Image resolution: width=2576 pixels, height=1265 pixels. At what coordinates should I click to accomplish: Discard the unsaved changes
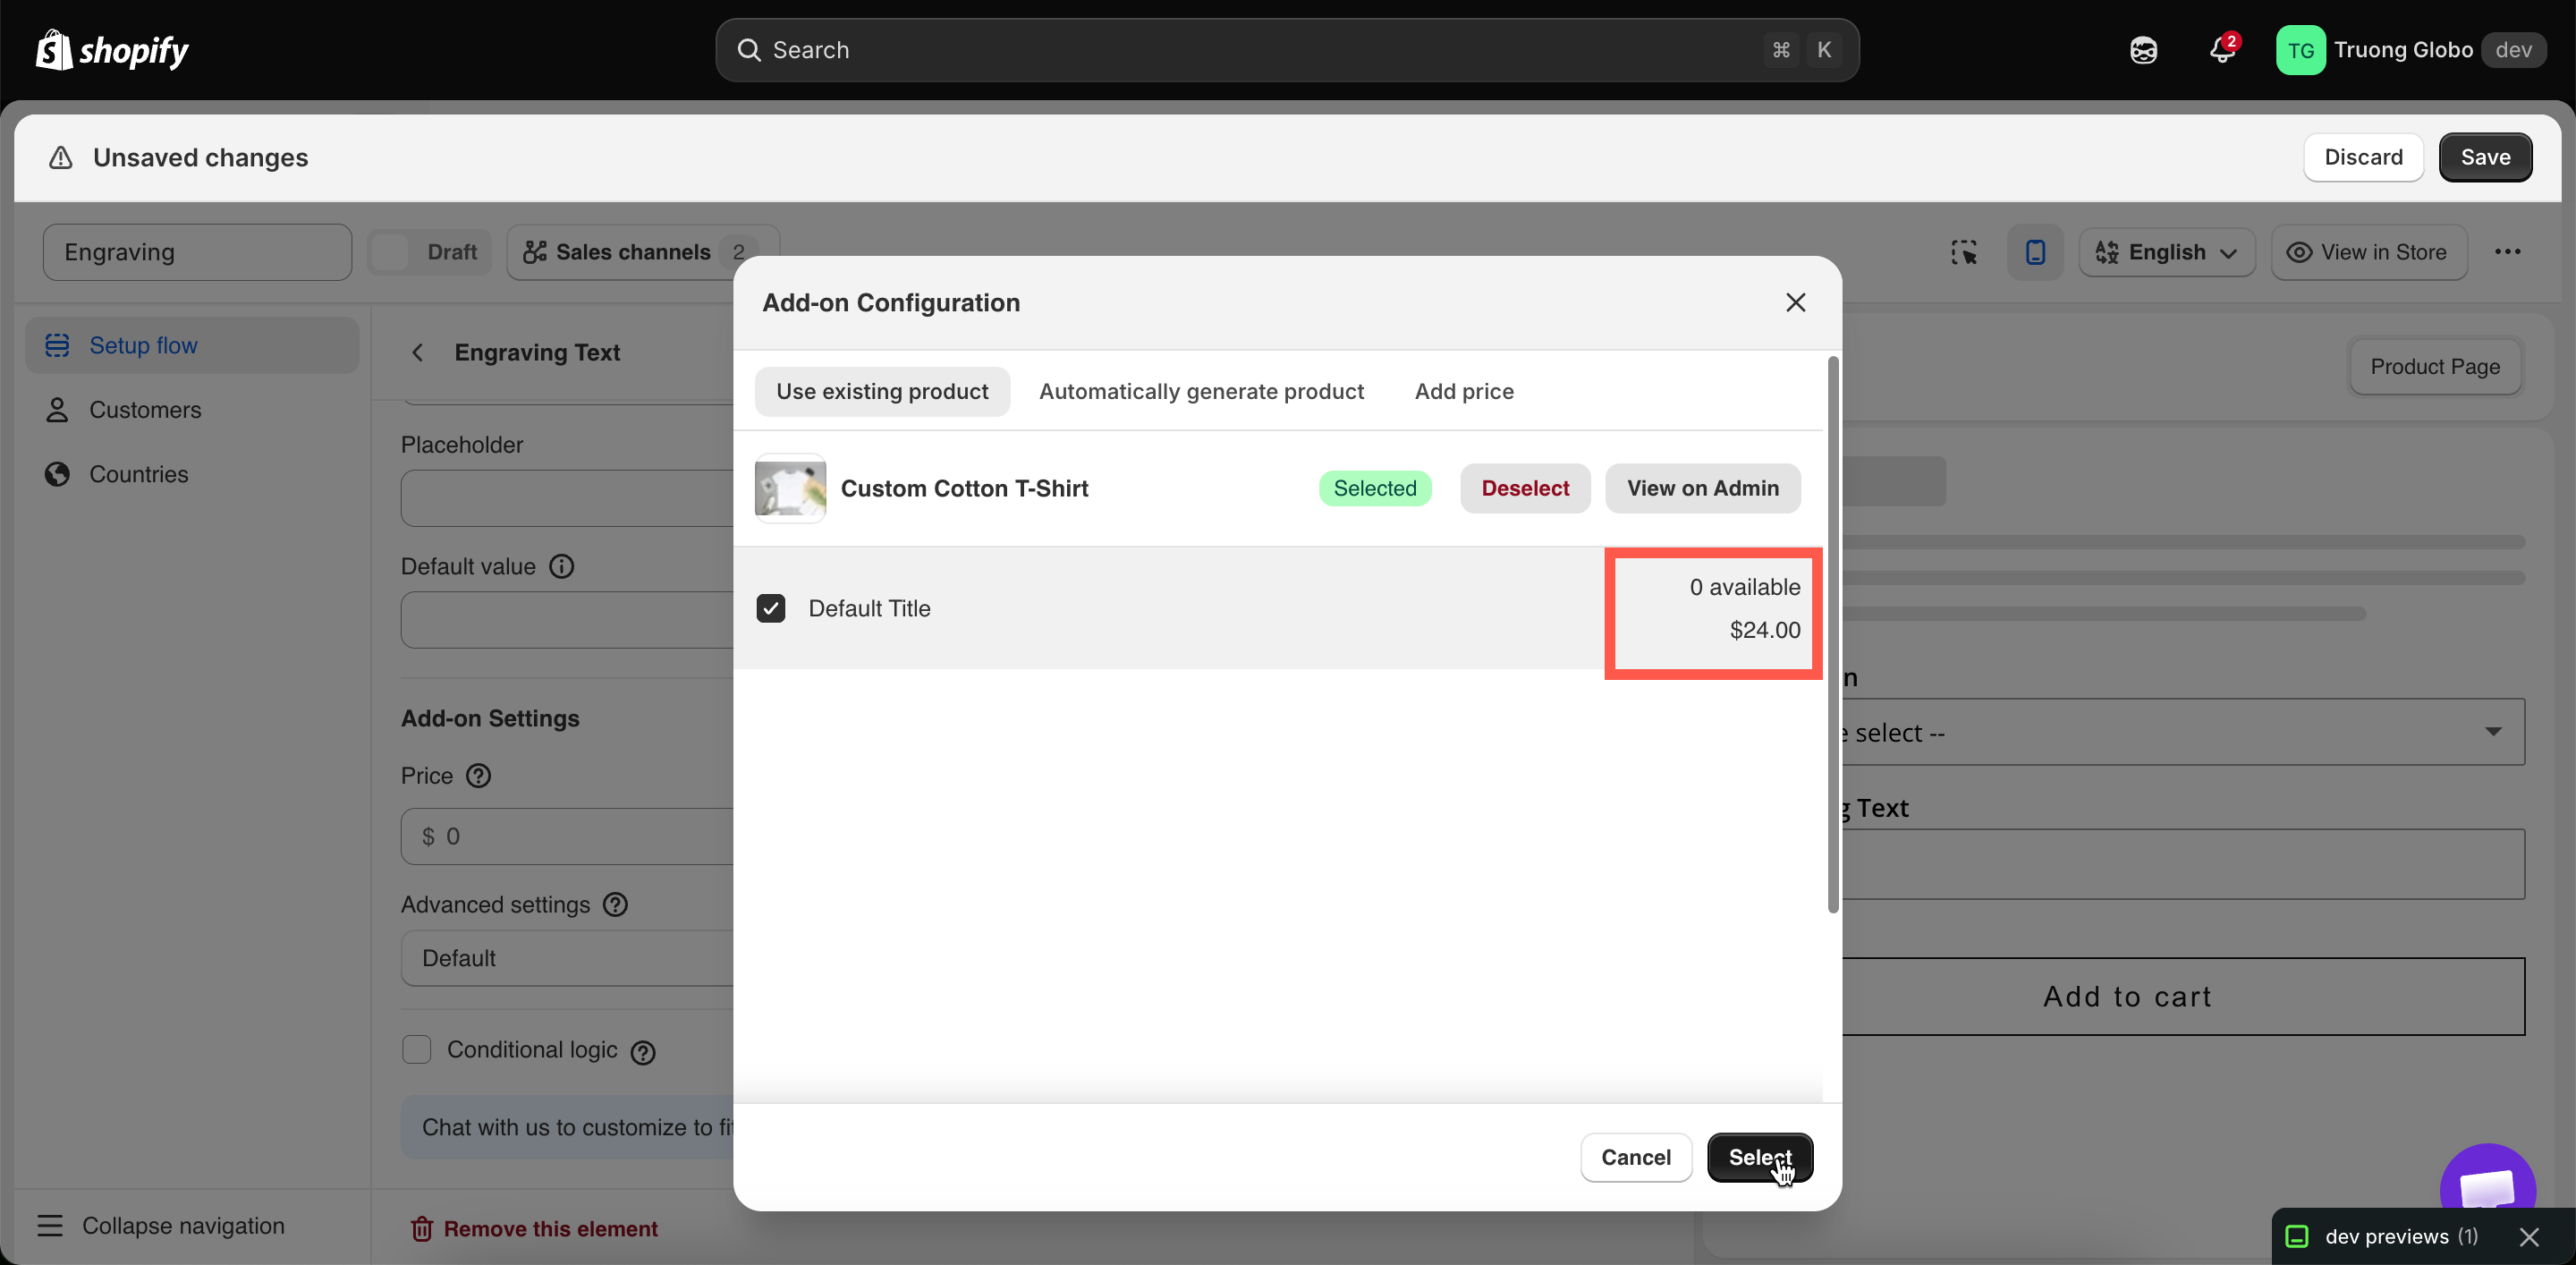pyautogui.click(x=2363, y=157)
